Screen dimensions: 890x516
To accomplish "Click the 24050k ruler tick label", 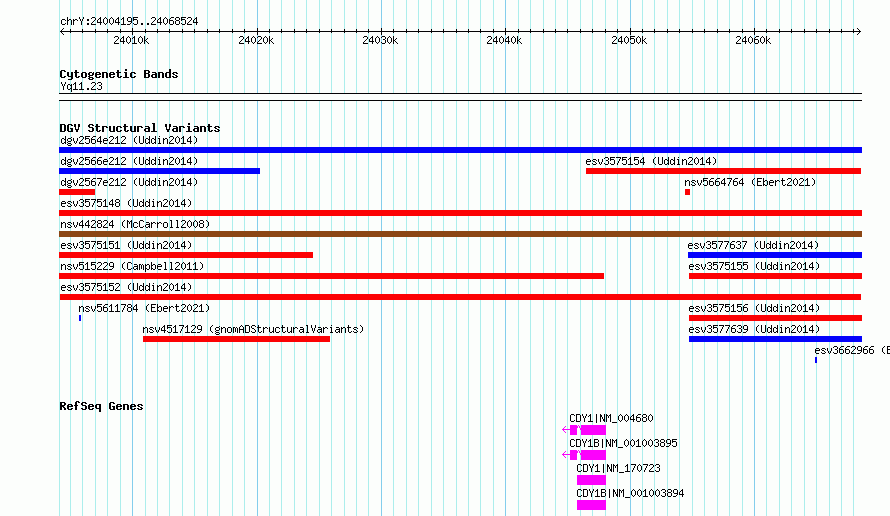I will click(x=629, y=40).
